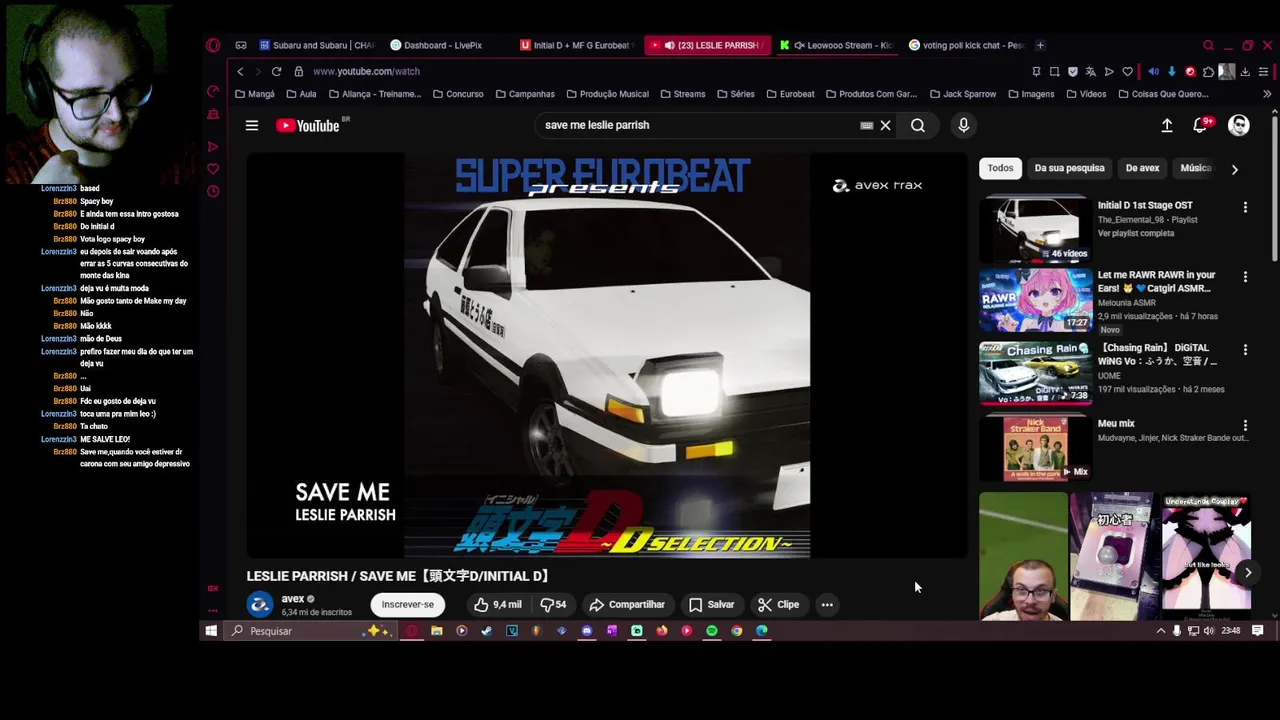The width and height of the screenshot is (1280, 720).
Task: Open the Produção Musical bookmarks folder
Action: click(607, 94)
